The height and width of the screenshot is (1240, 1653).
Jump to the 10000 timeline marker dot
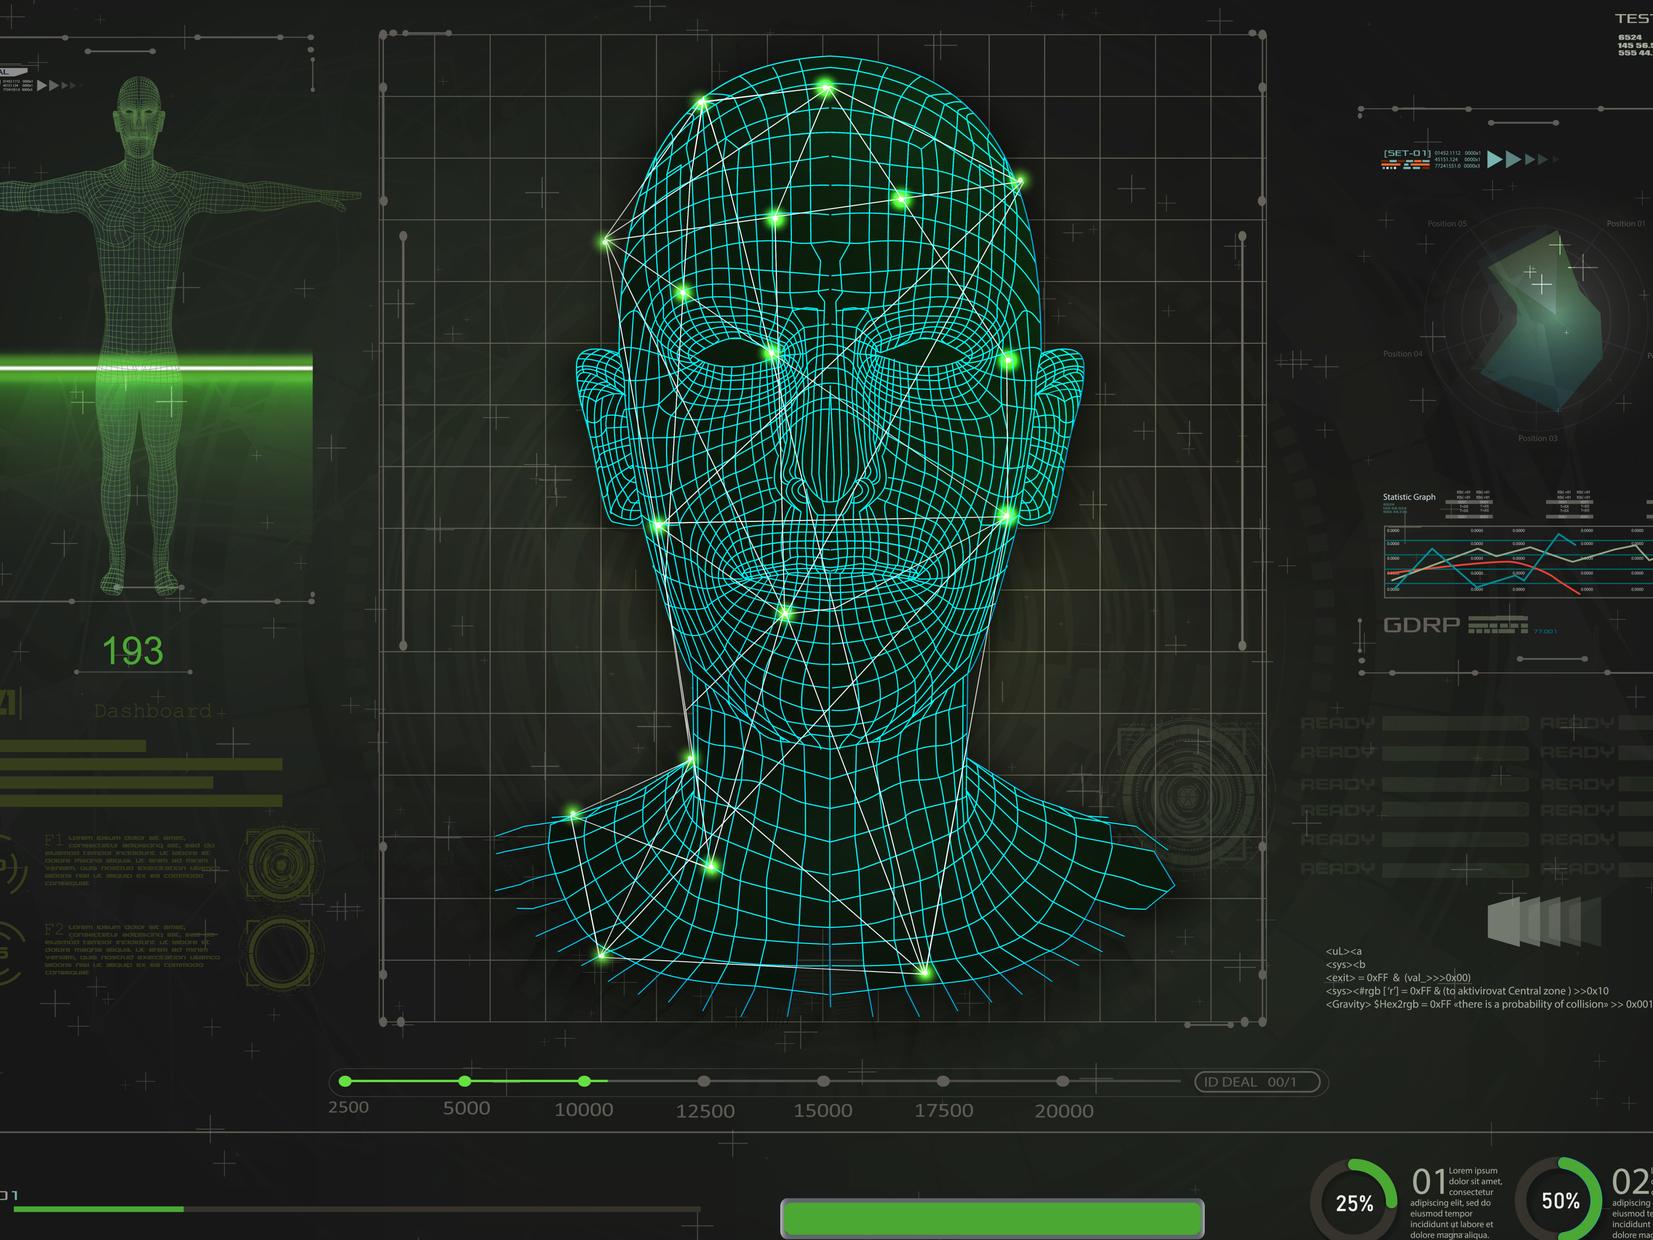tap(585, 1081)
